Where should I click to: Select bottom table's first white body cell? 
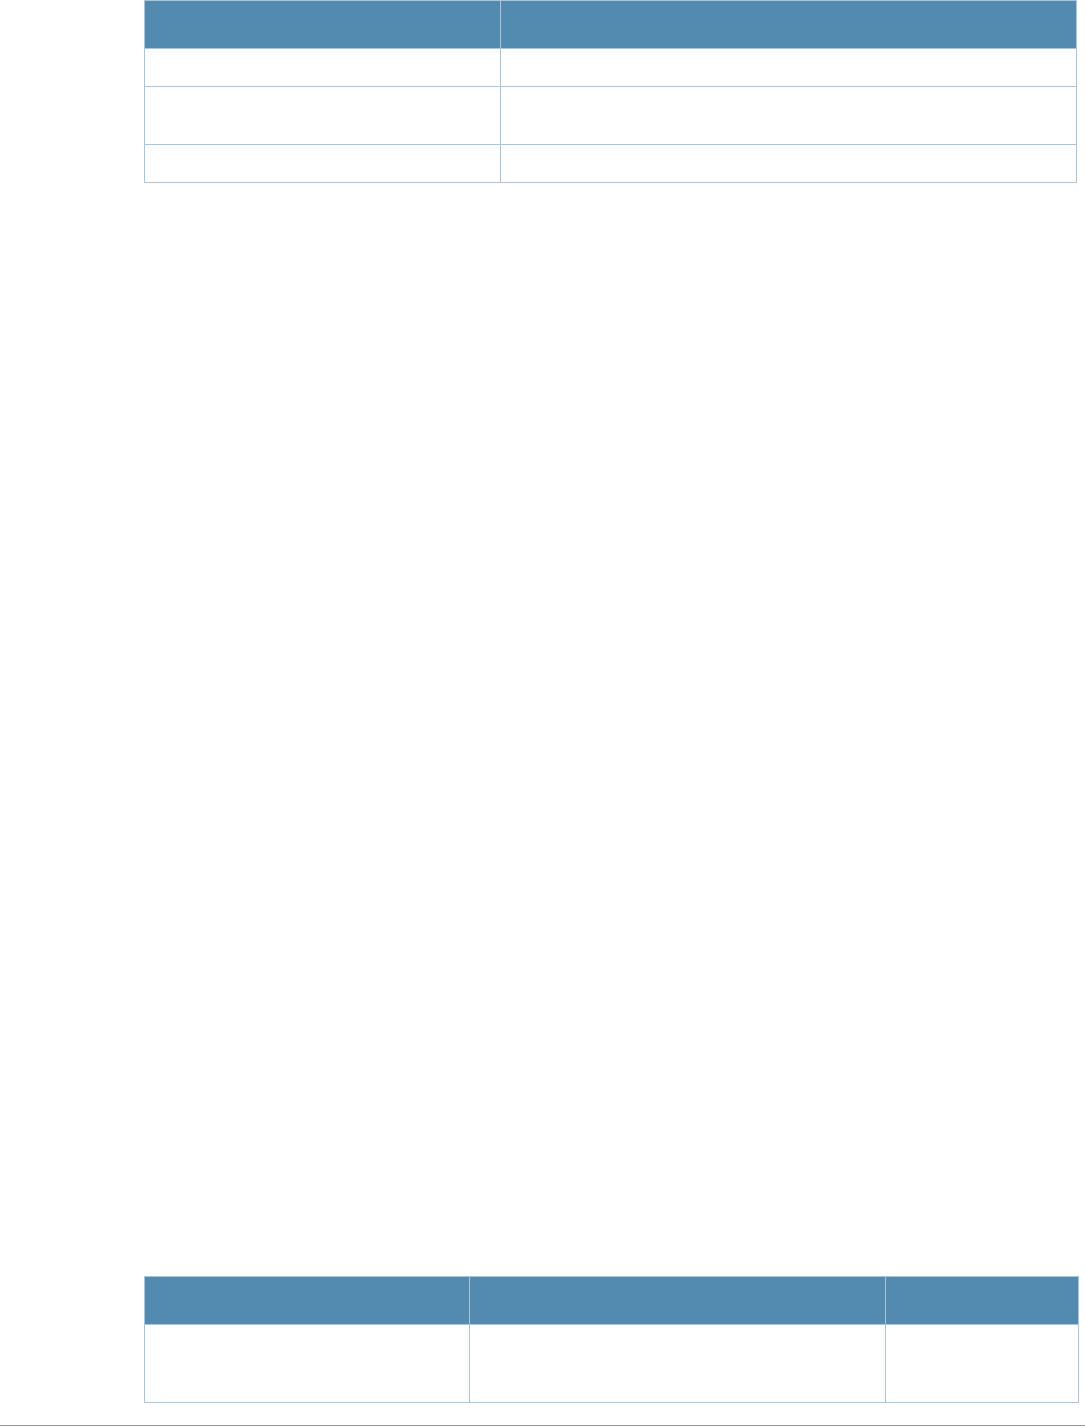click(x=307, y=1363)
